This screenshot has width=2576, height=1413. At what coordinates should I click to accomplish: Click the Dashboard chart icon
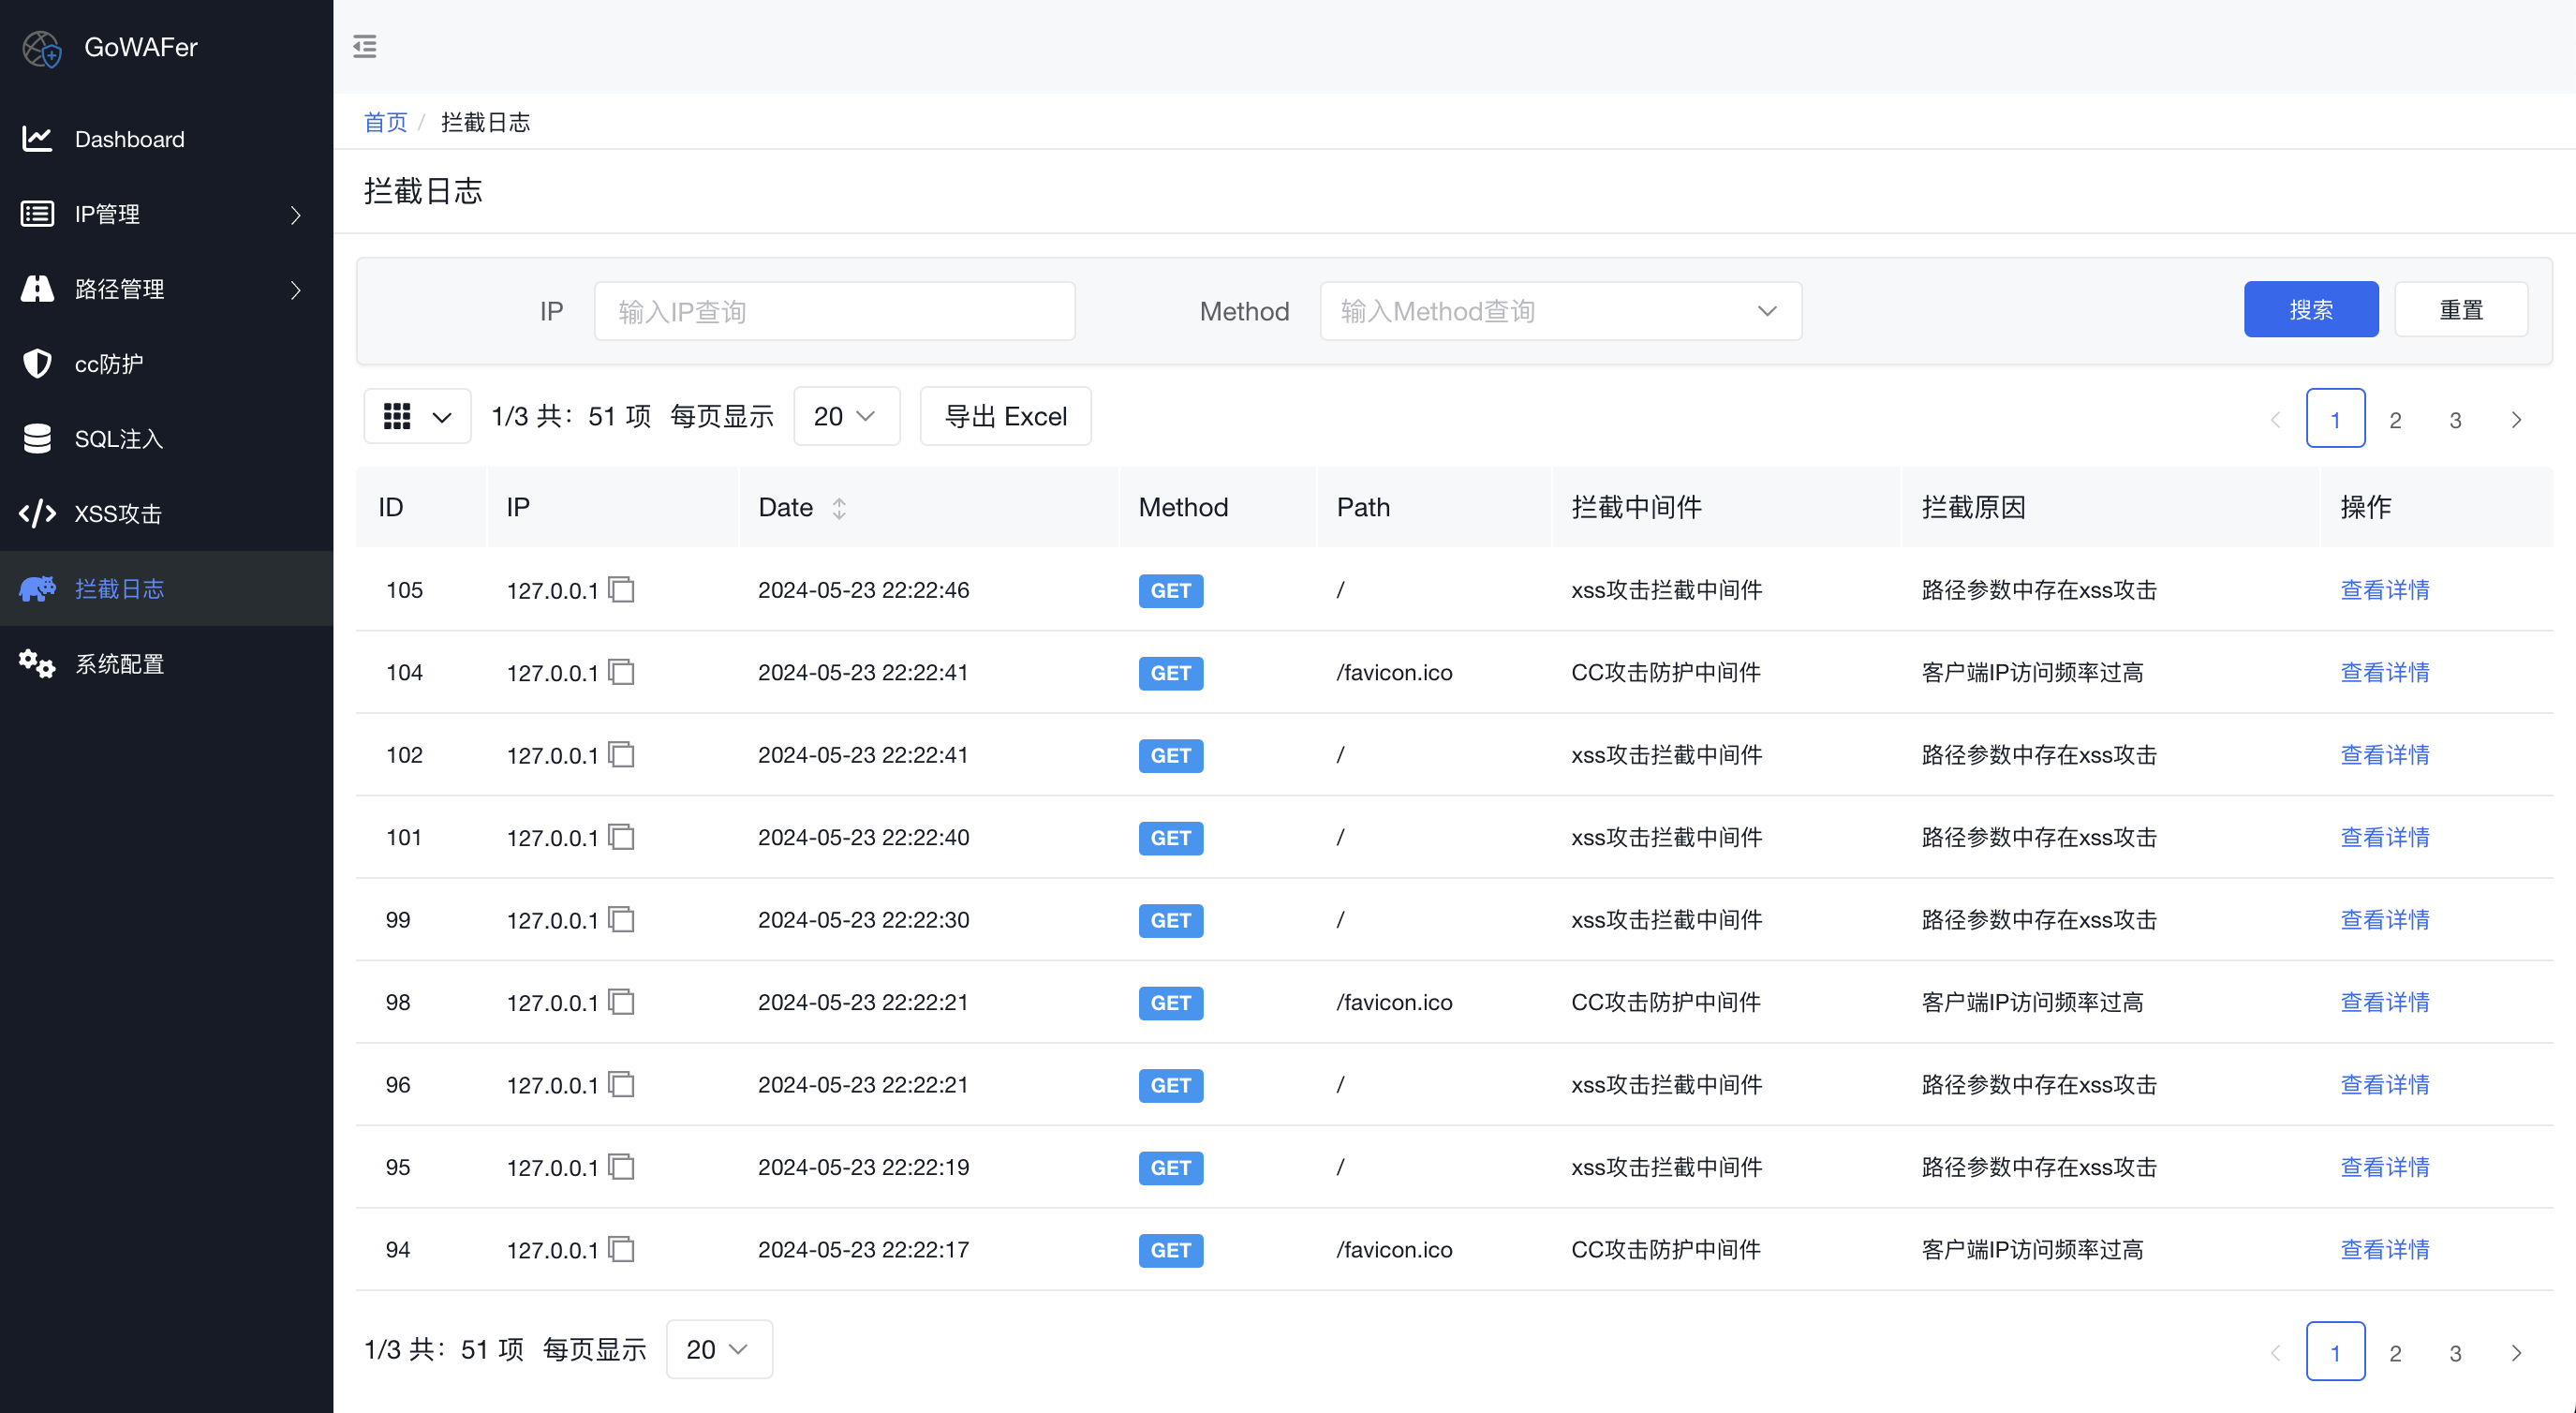coord(37,139)
